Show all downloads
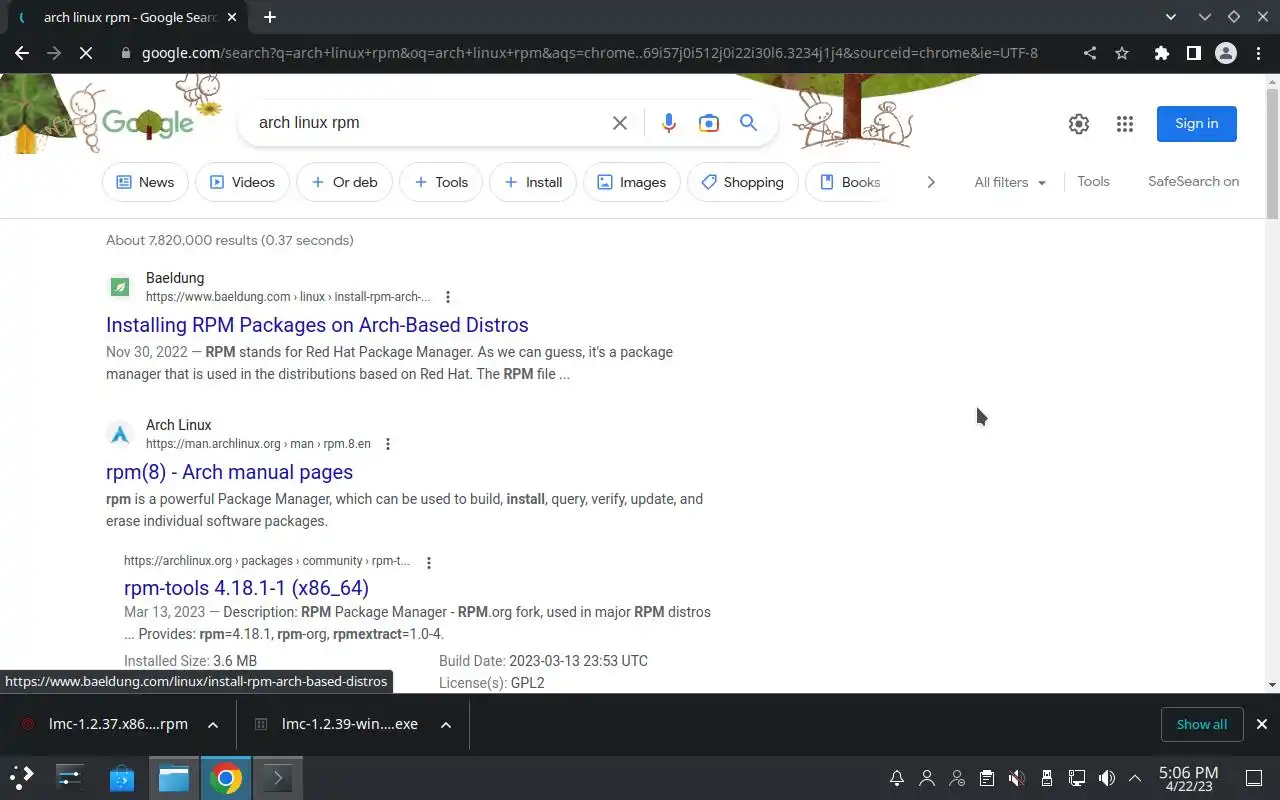 coord(1202,724)
